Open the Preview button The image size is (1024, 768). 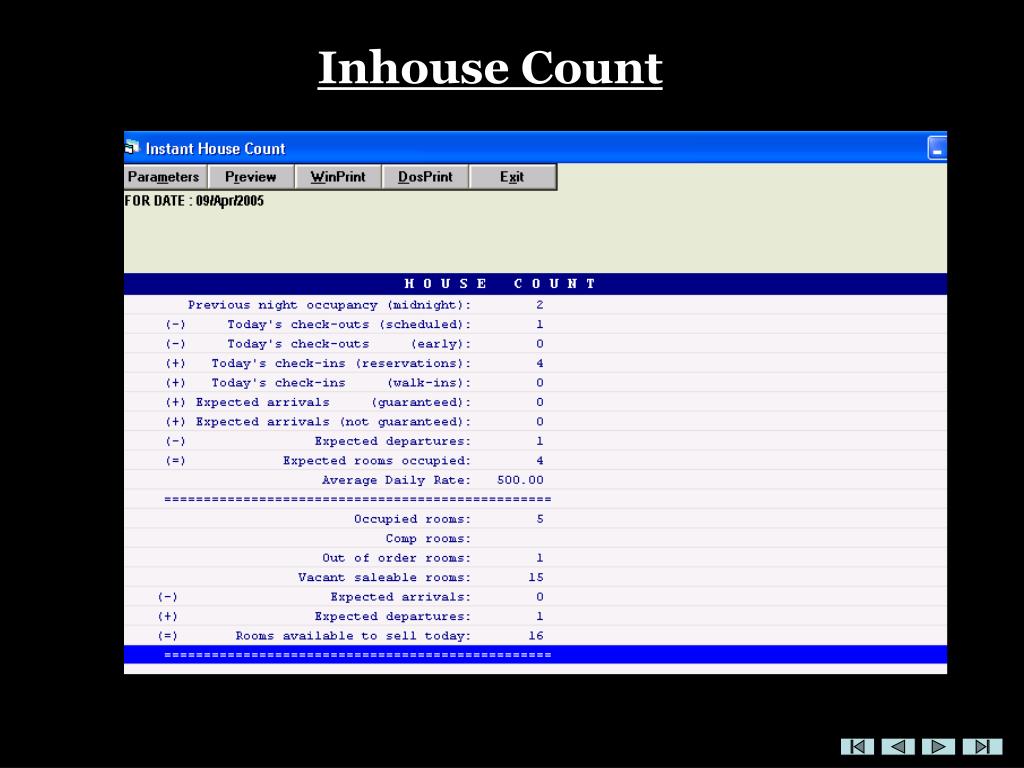251,177
